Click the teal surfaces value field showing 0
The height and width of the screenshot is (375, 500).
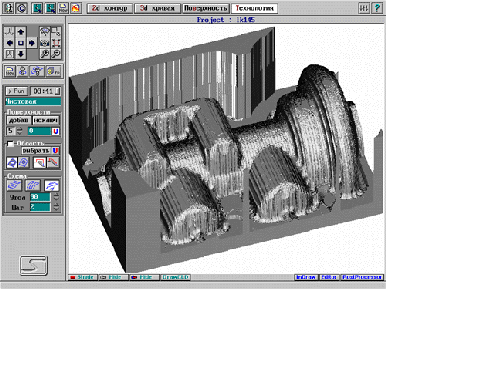click(39, 131)
